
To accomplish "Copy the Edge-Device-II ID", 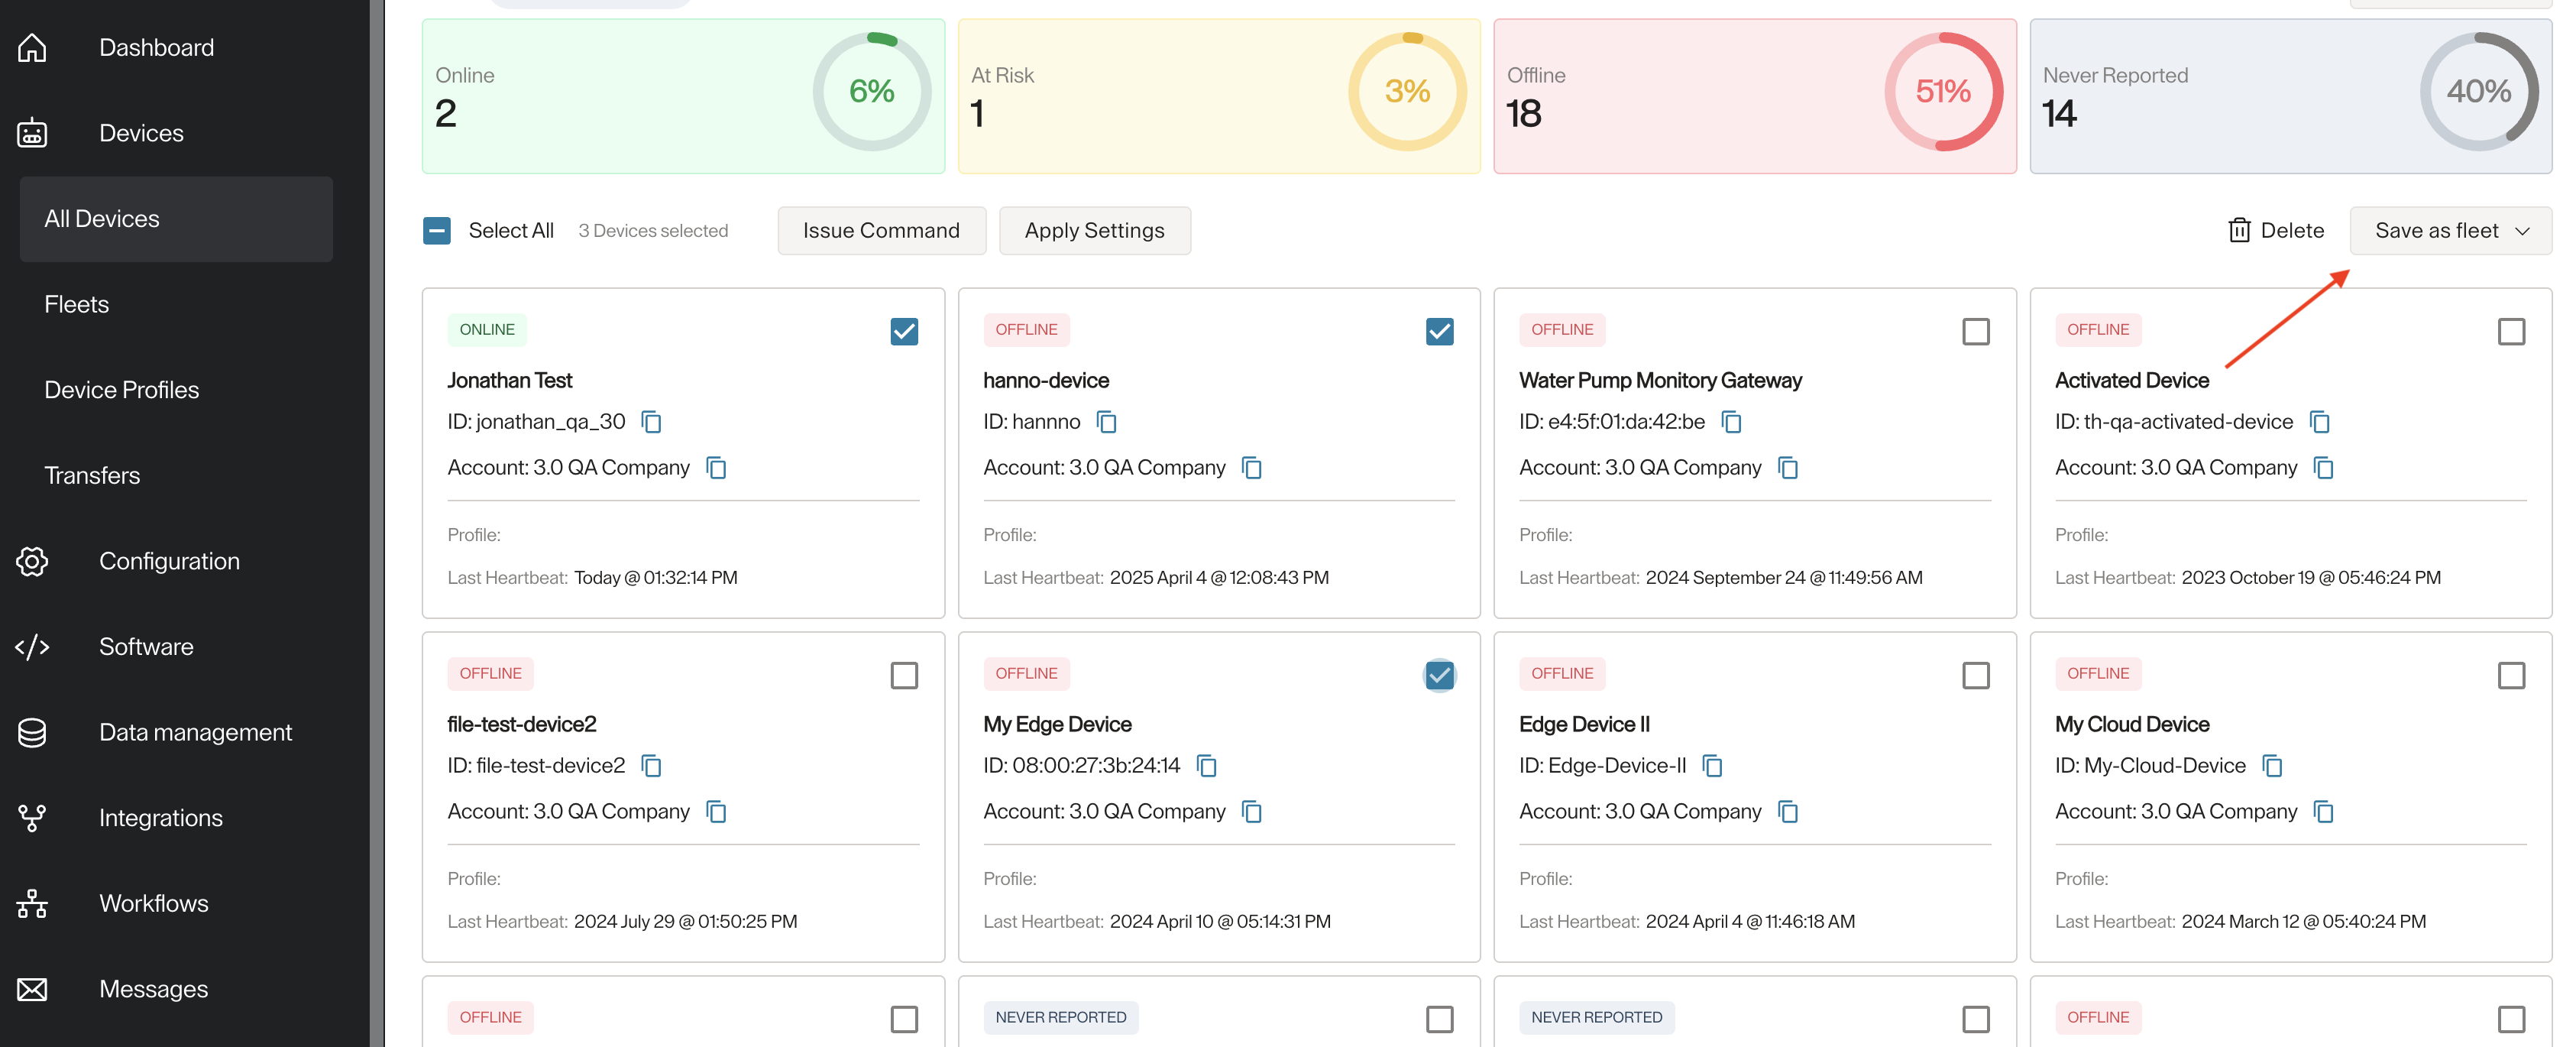I will click(1712, 766).
